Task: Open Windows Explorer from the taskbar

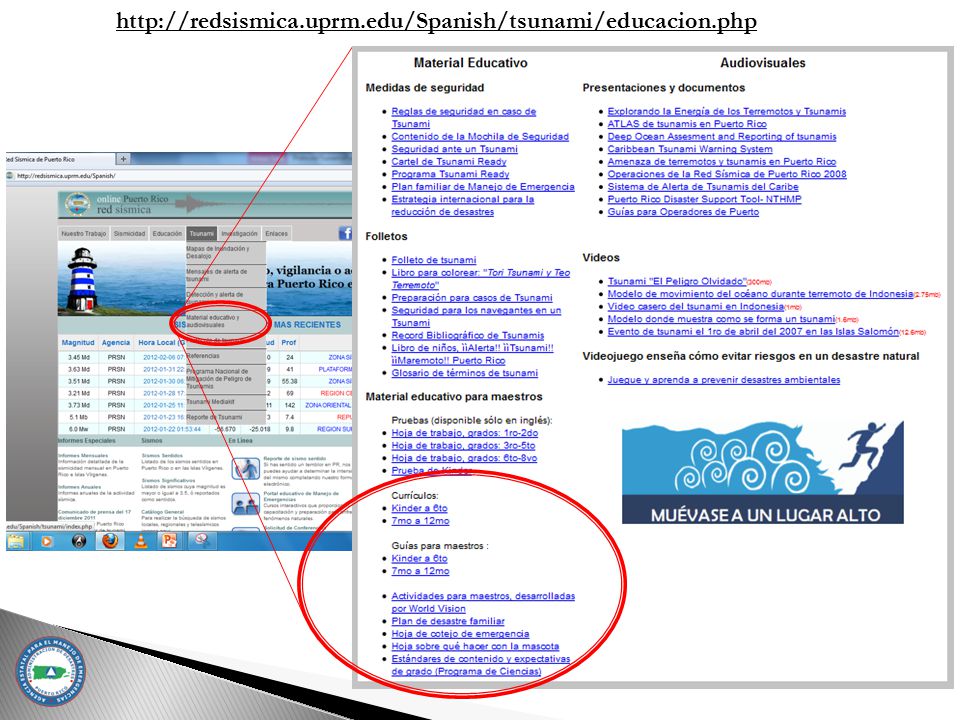Action: (17, 541)
